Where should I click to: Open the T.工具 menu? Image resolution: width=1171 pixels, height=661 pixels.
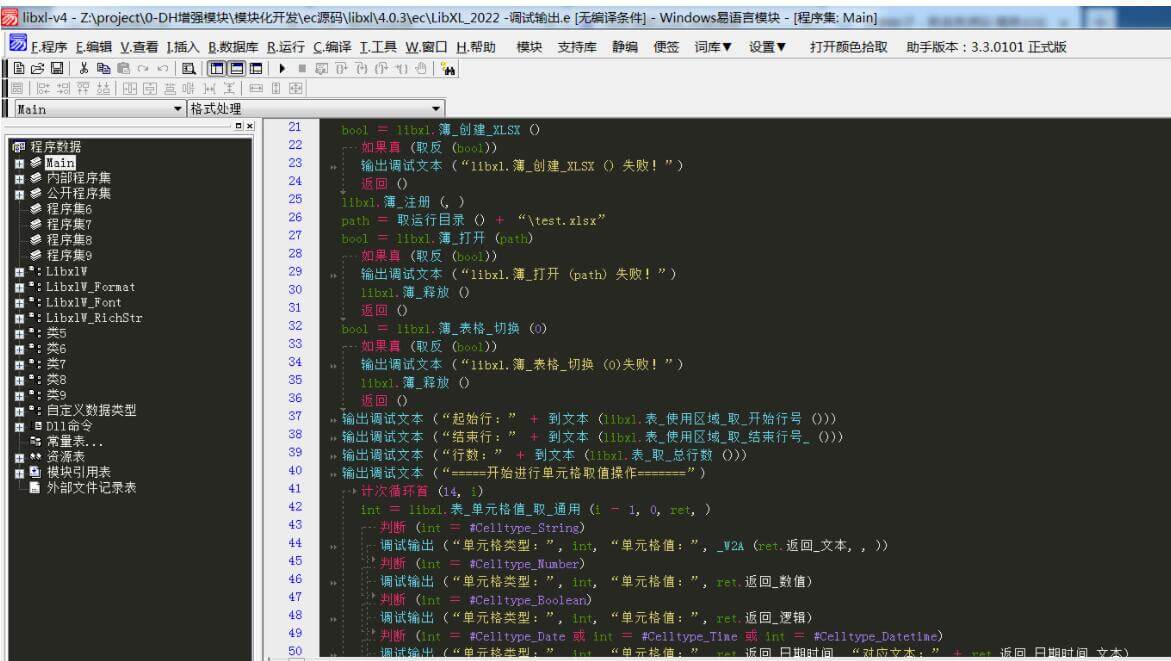click(378, 47)
